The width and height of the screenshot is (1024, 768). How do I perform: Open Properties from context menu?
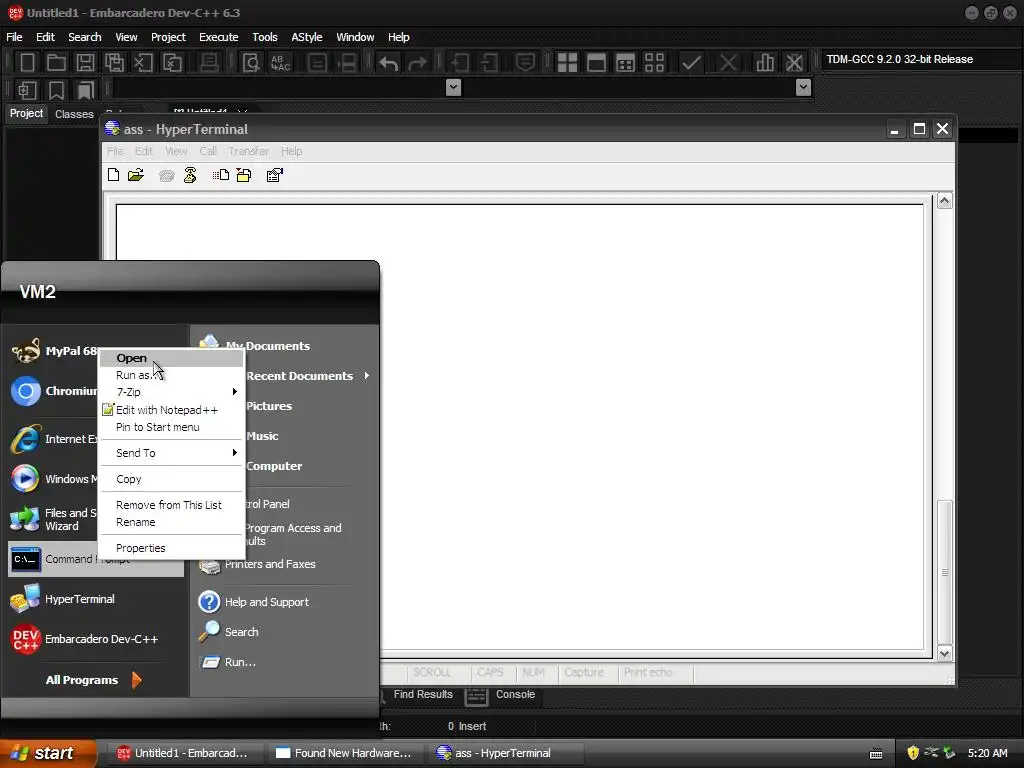(x=172, y=548)
